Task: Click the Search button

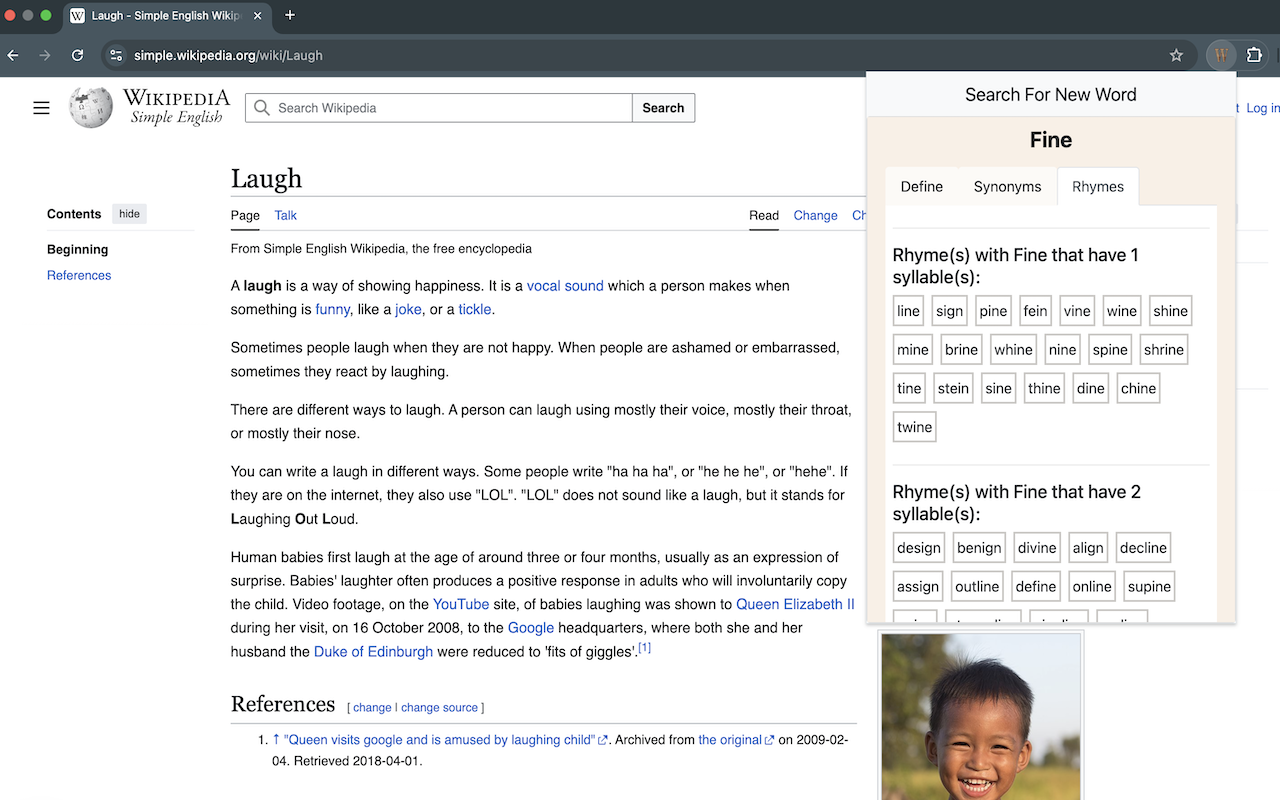Action: pos(663,107)
